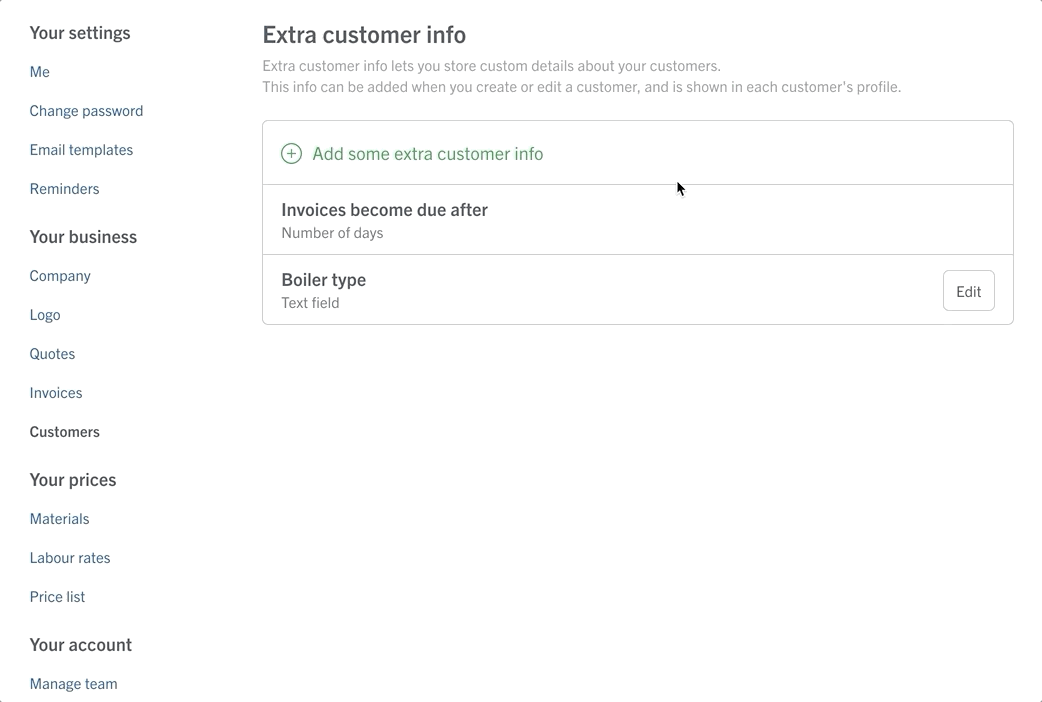Viewport: 1042px width, 702px height.
Task: Open Manage team page
Action: 74,684
